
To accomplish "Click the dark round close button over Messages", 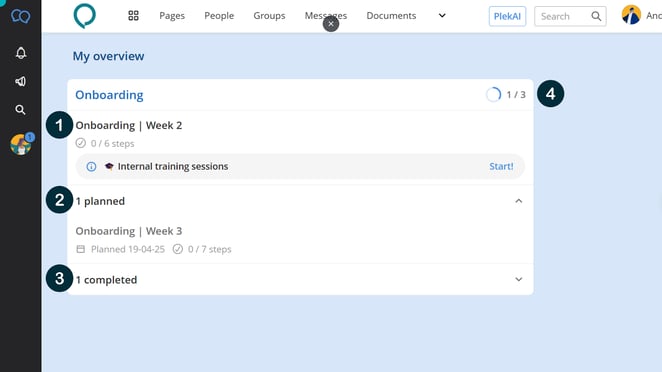I will click(331, 24).
